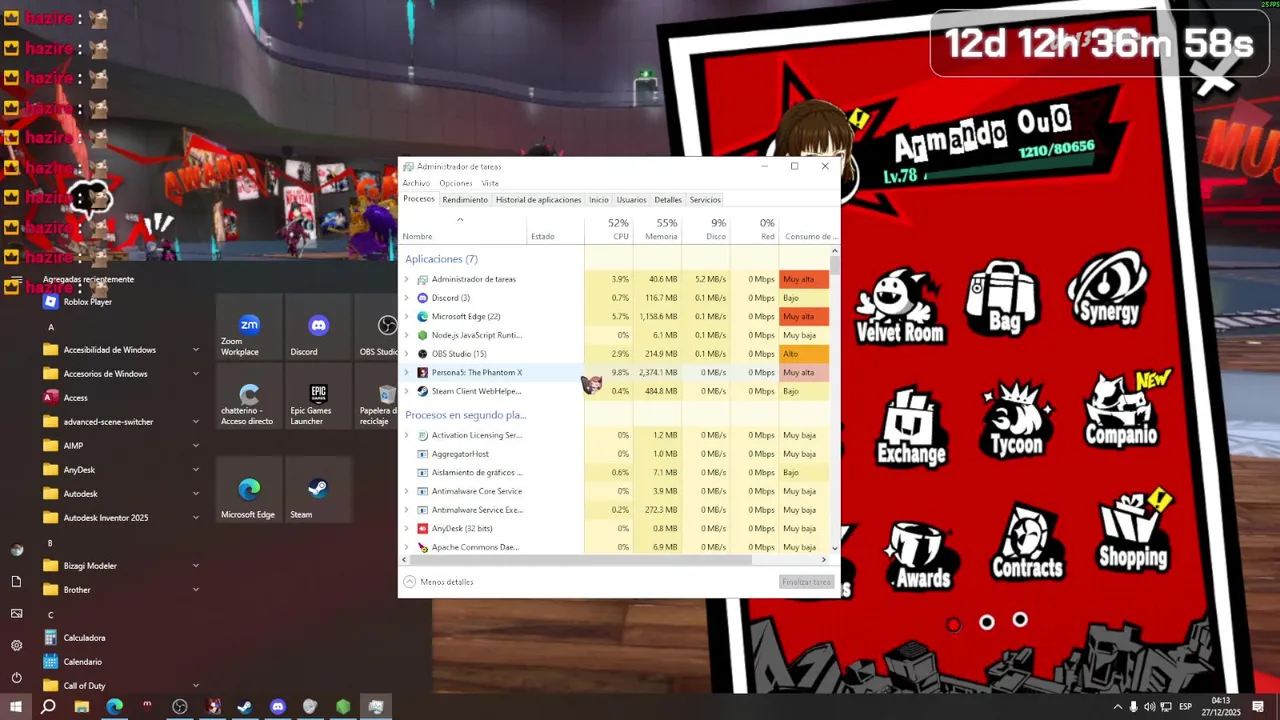The height and width of the screenshot is (720, 1280).
Task: Launch the Steam tile in Start menu
Action: pos(318,490)
